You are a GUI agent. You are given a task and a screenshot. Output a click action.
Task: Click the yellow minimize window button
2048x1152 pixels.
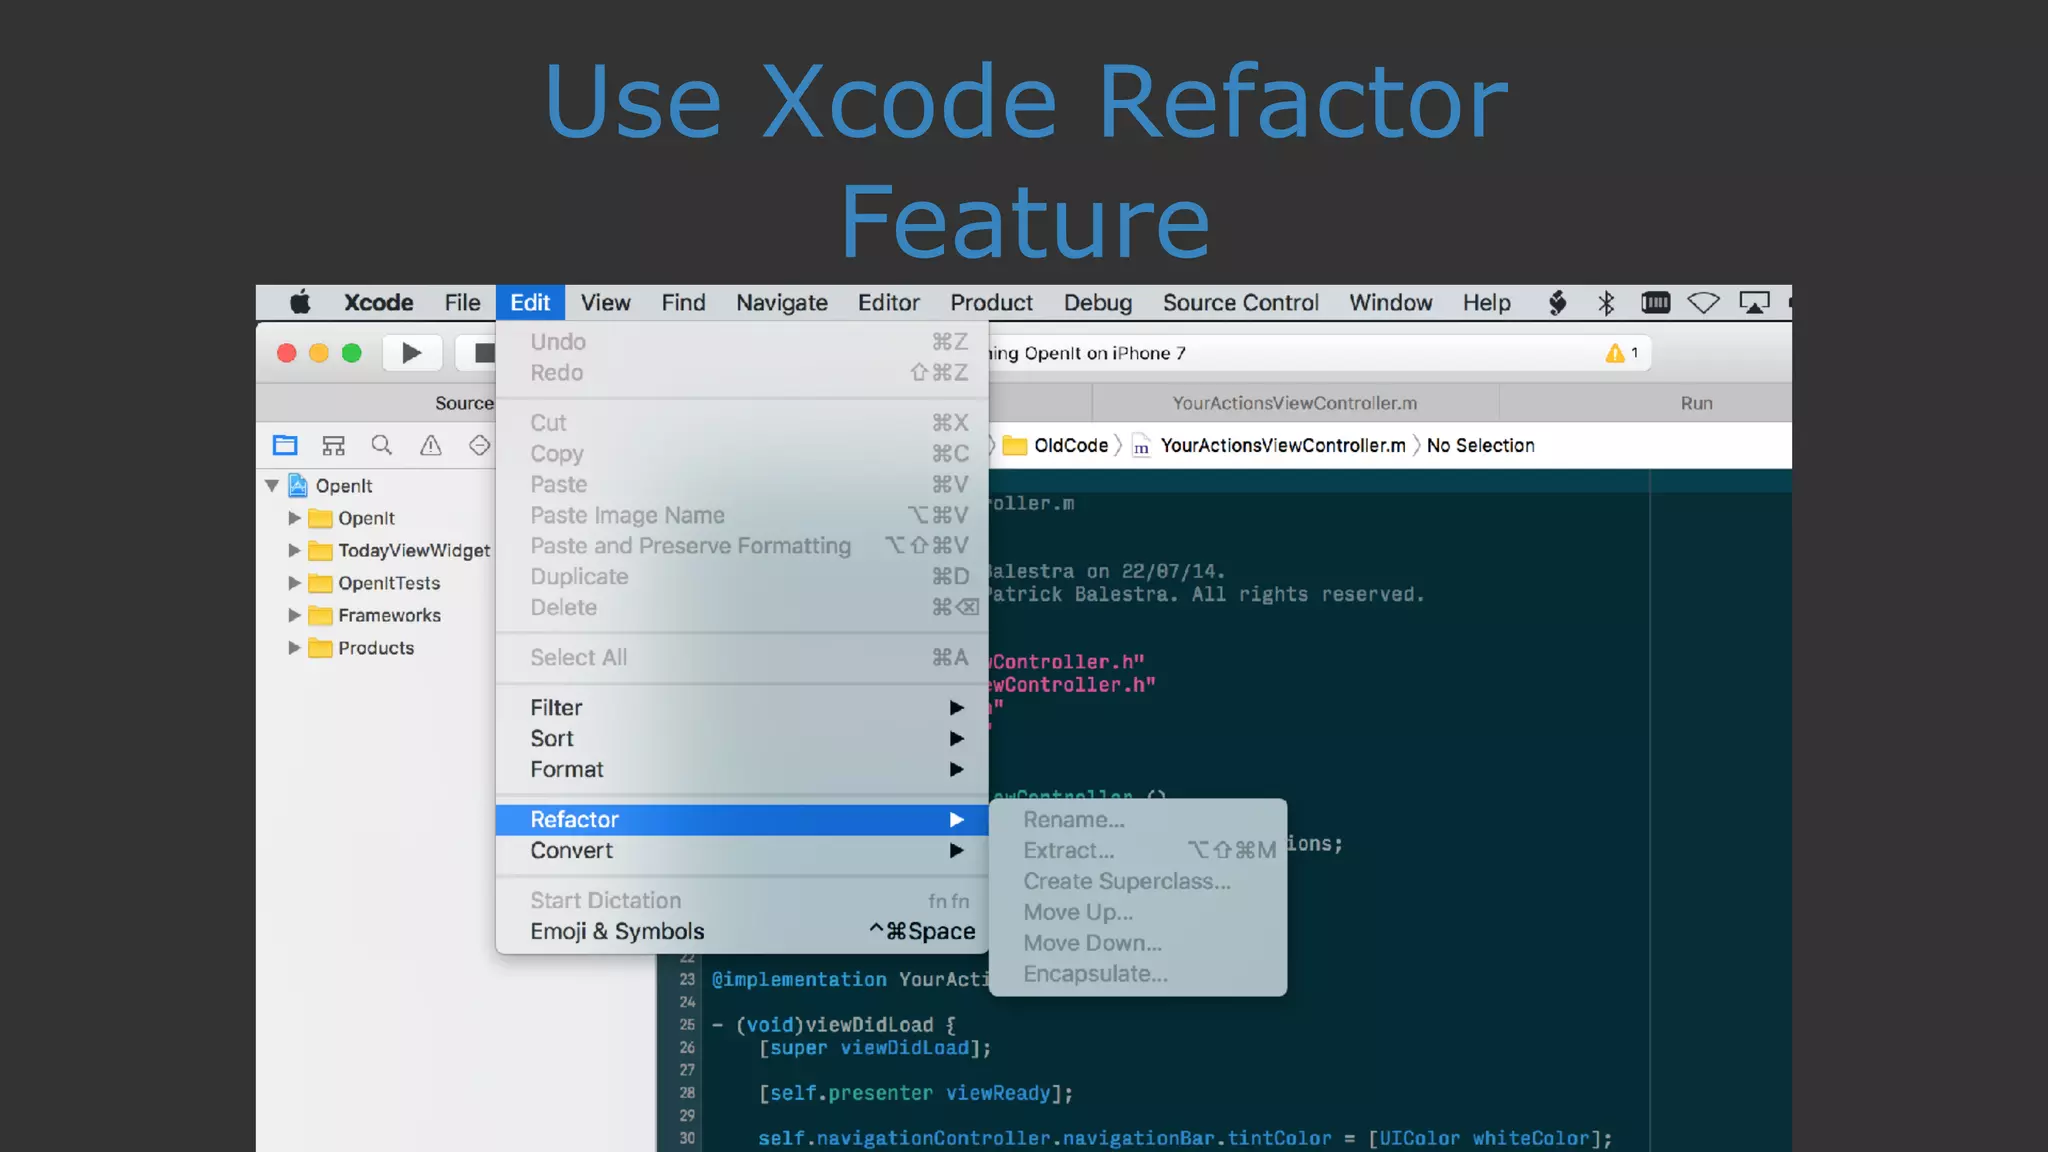coord(319,353)
